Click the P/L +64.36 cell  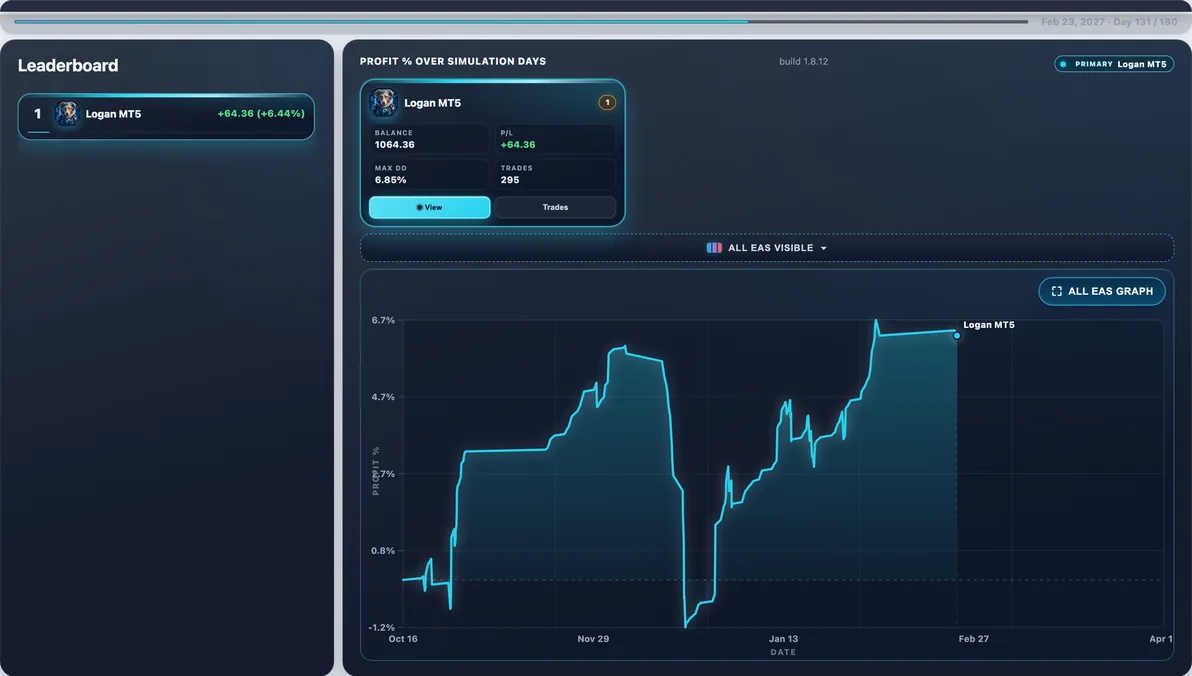pyautogui.click(x=555, y=139)
